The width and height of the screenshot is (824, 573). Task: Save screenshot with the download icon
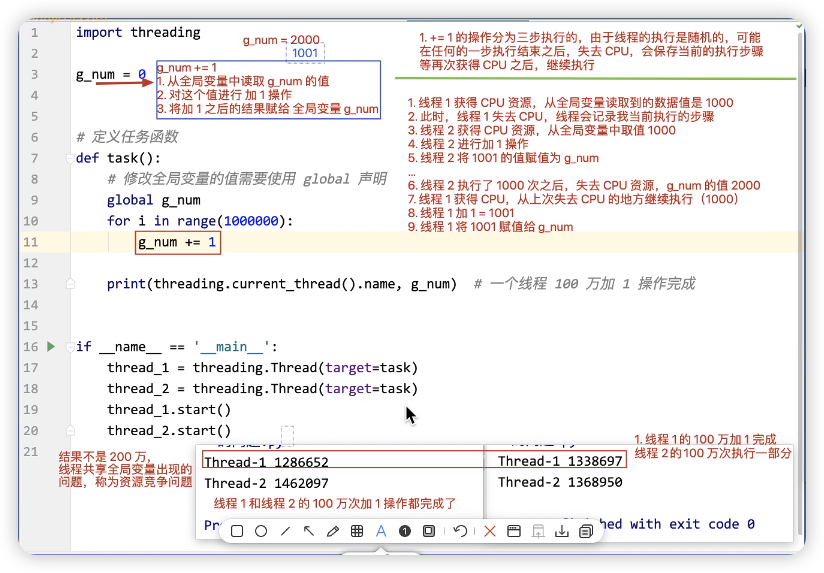tap(562, 531)
